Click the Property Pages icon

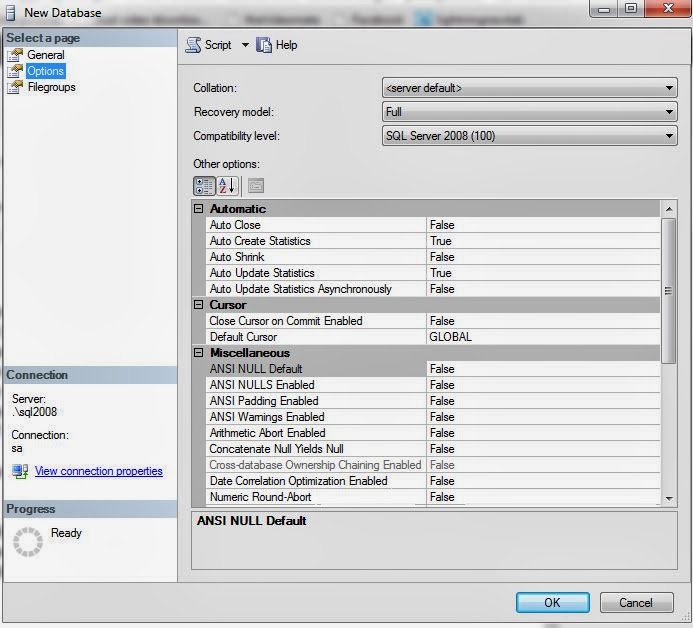coord(255,186)
